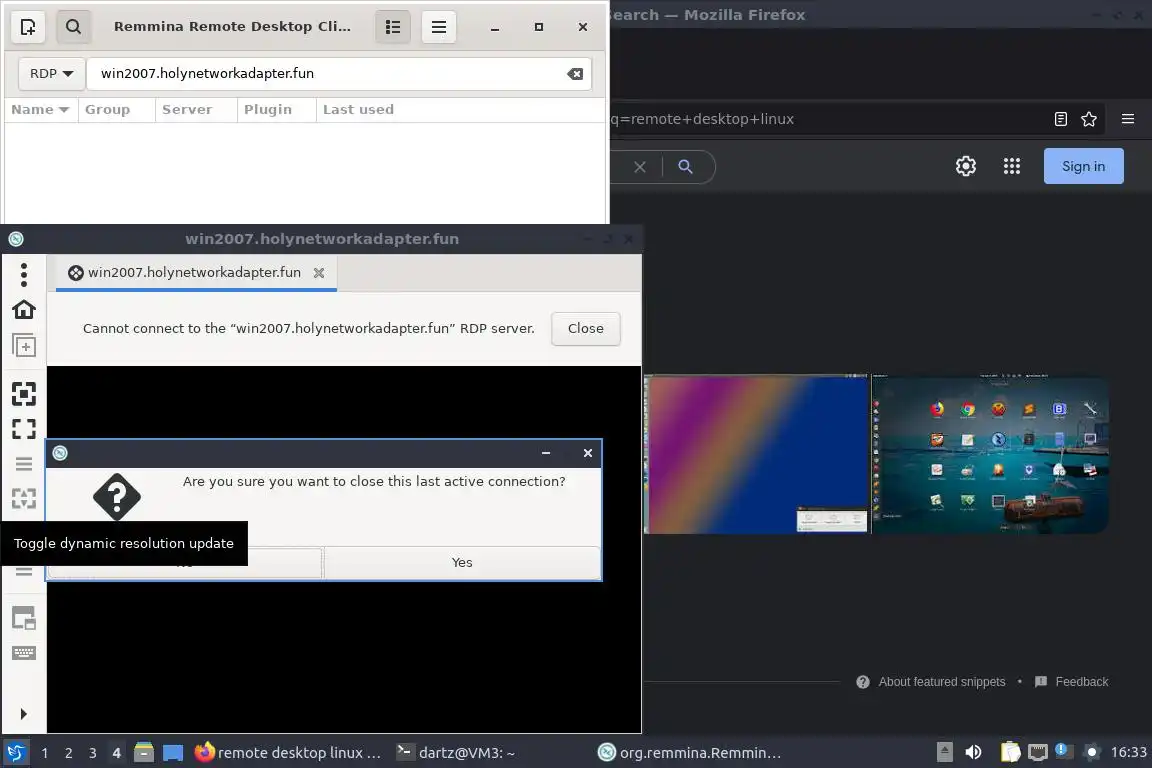Open the clipboard tray icon
1152x768 pixels.
[1010, 753]
